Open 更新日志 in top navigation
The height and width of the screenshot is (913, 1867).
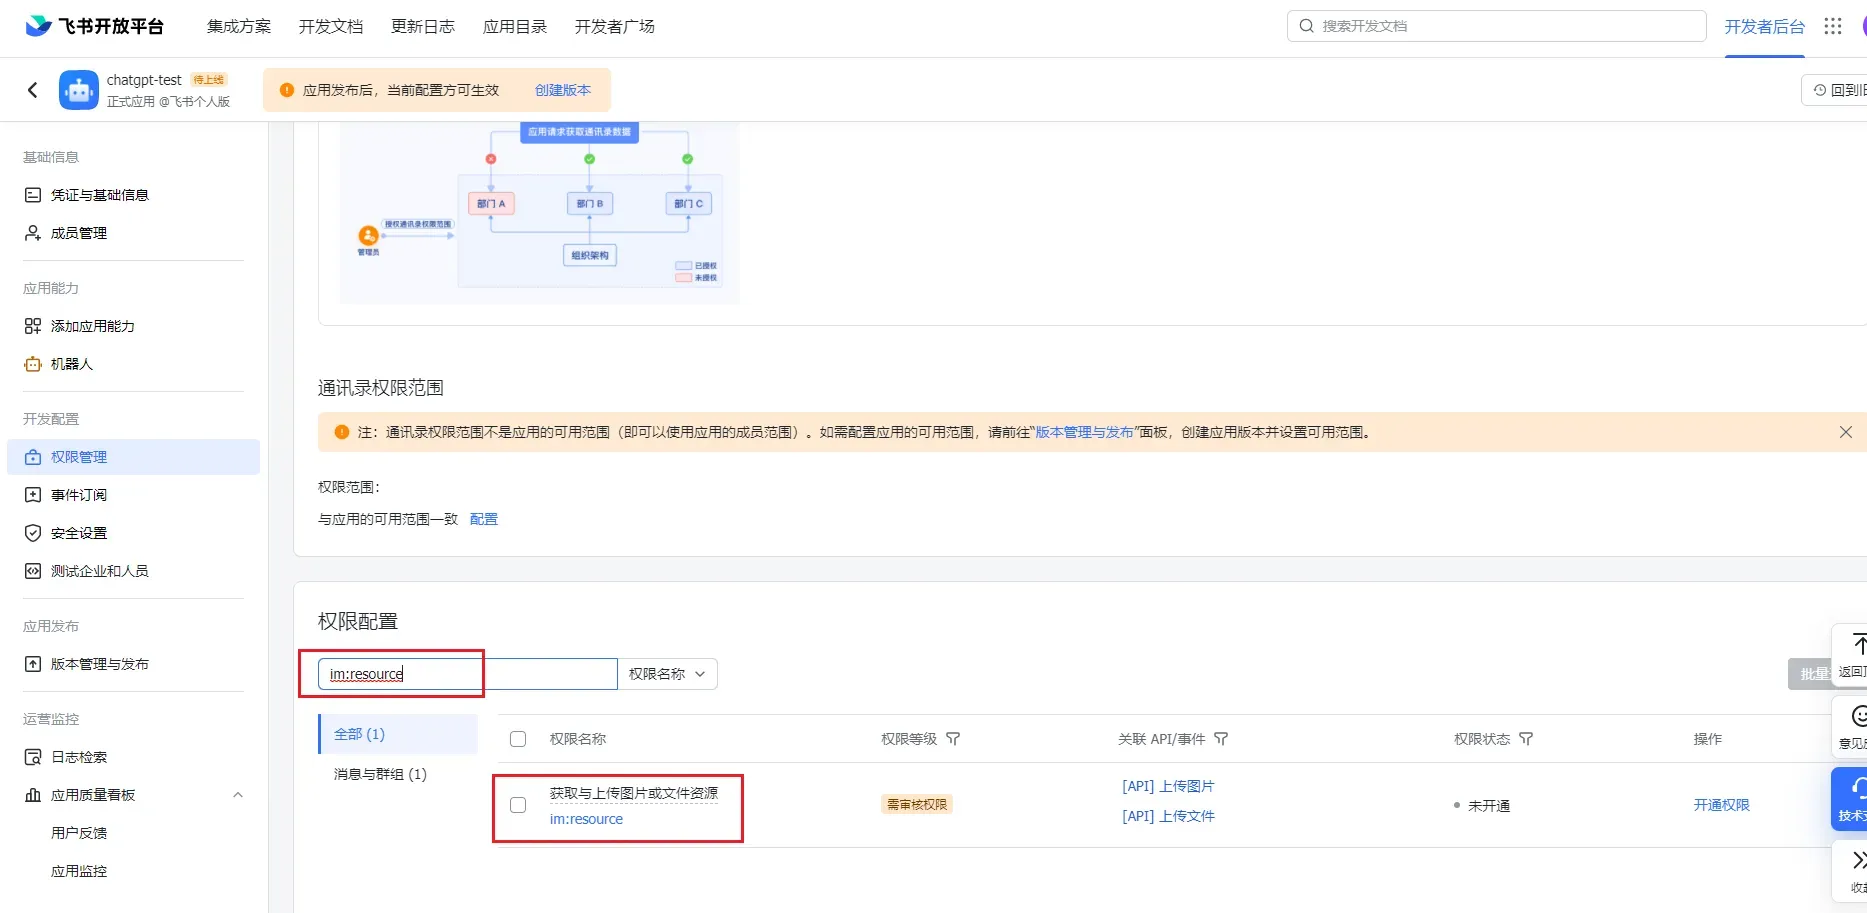(423, 26)
